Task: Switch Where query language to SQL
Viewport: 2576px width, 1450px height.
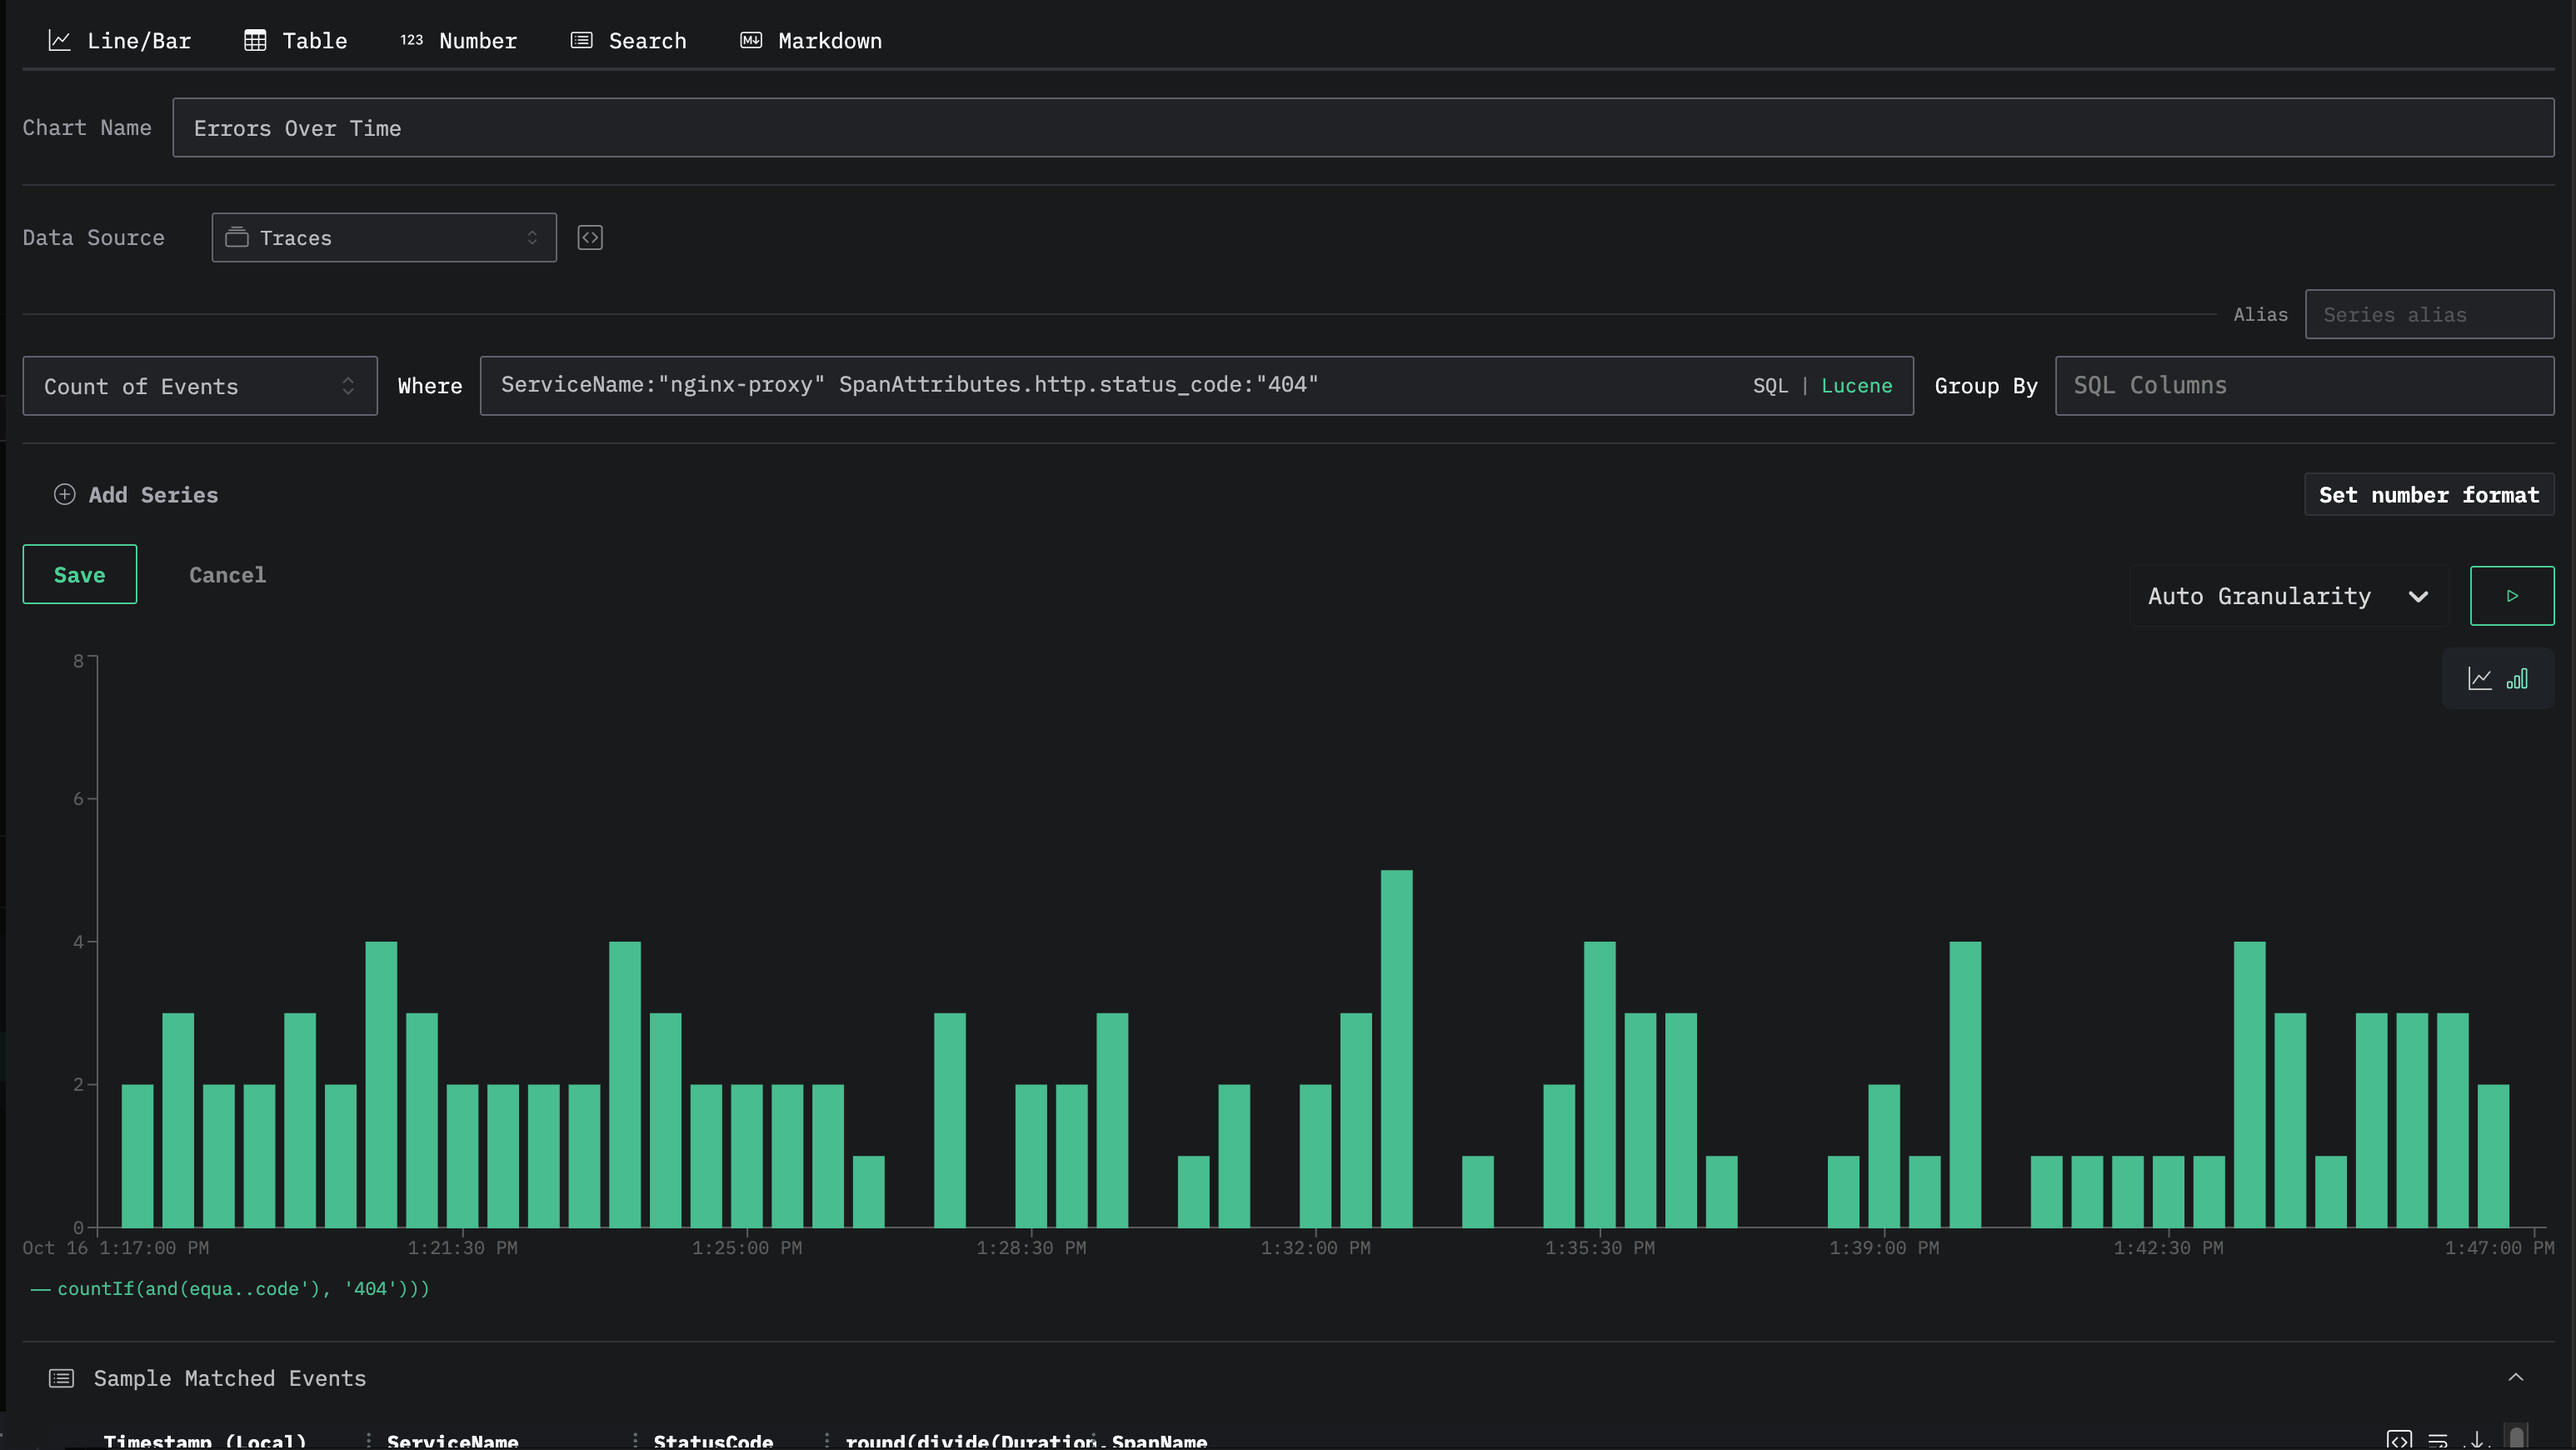Action: [1769, 386]
